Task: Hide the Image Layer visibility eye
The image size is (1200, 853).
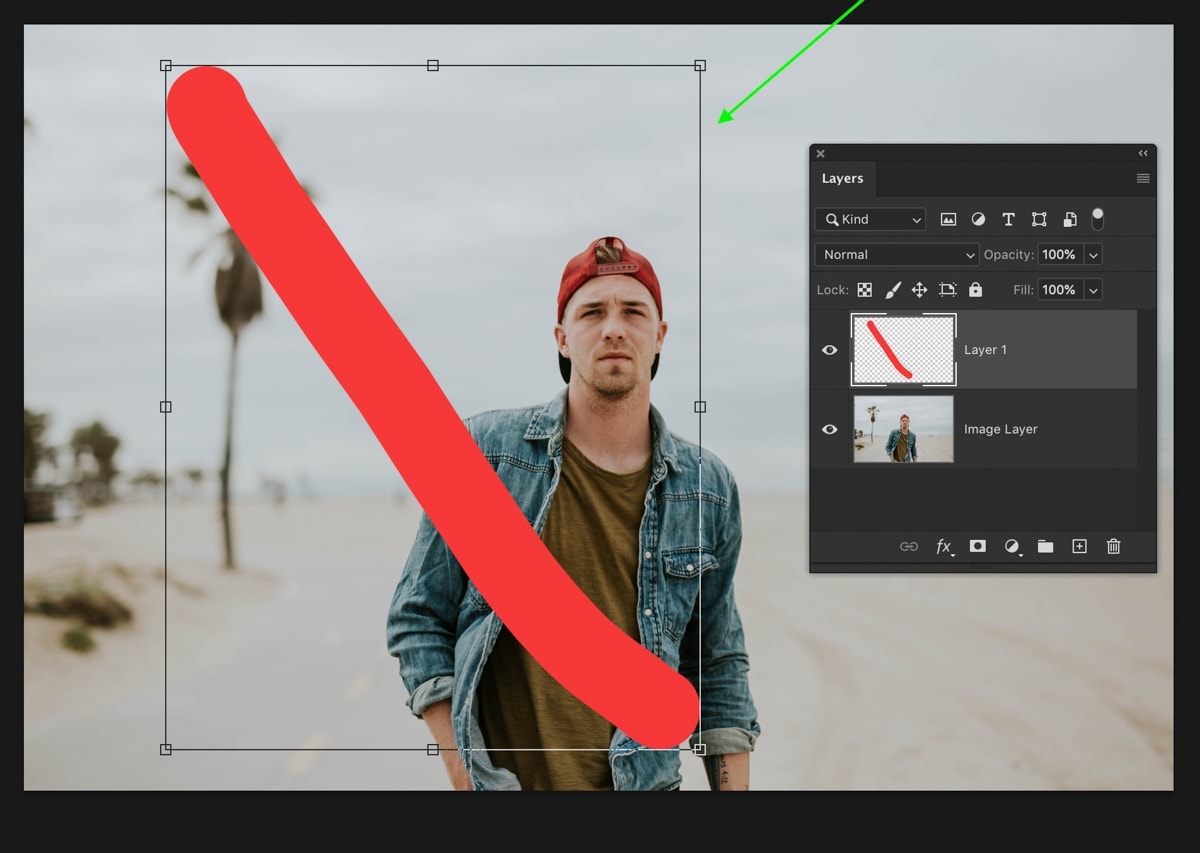Action: pyautogui.click(x=829, y=429)
